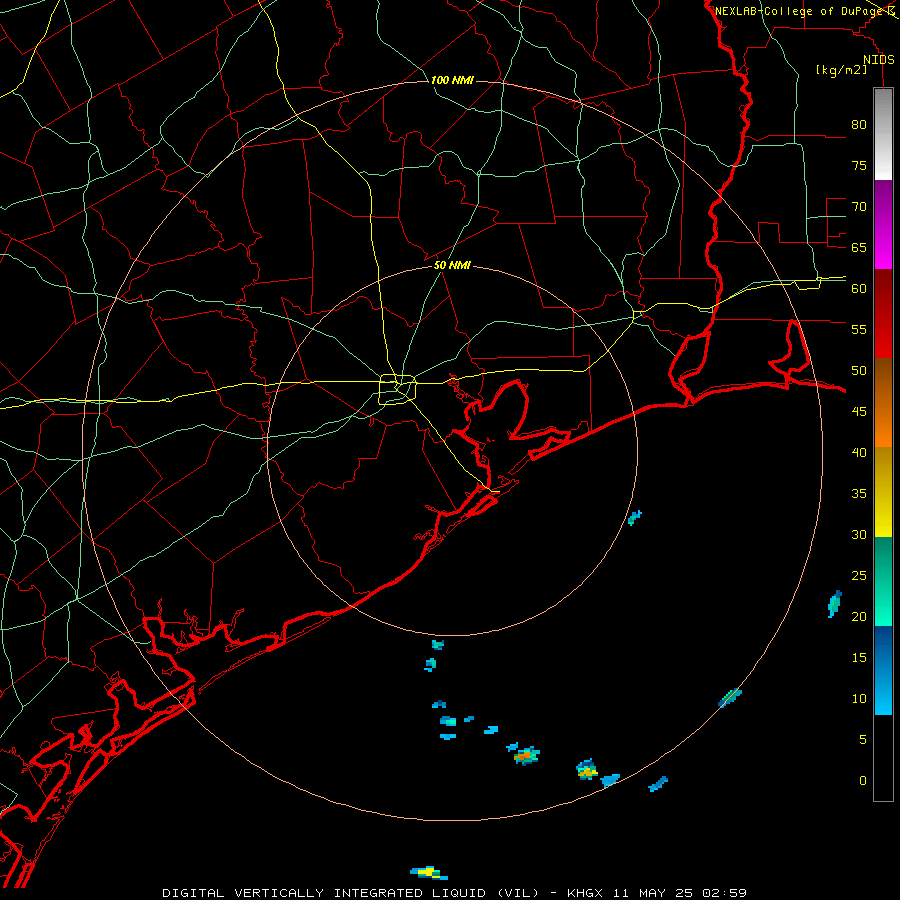This screenshot has width=900, height=900.
Task: Click the [kg/m2] units label
Action: (841, 70)
